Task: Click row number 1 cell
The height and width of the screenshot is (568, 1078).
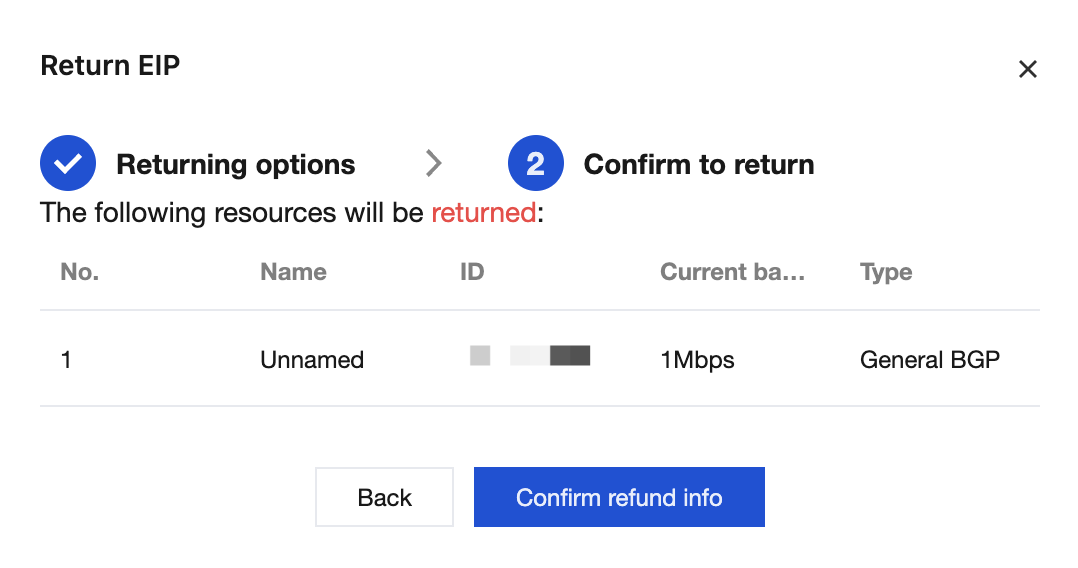Action: click(66, 360)
